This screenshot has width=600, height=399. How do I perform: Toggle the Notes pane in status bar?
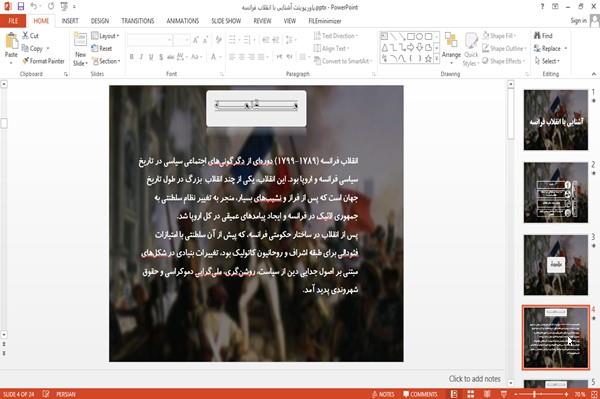(x=383, y=394)
